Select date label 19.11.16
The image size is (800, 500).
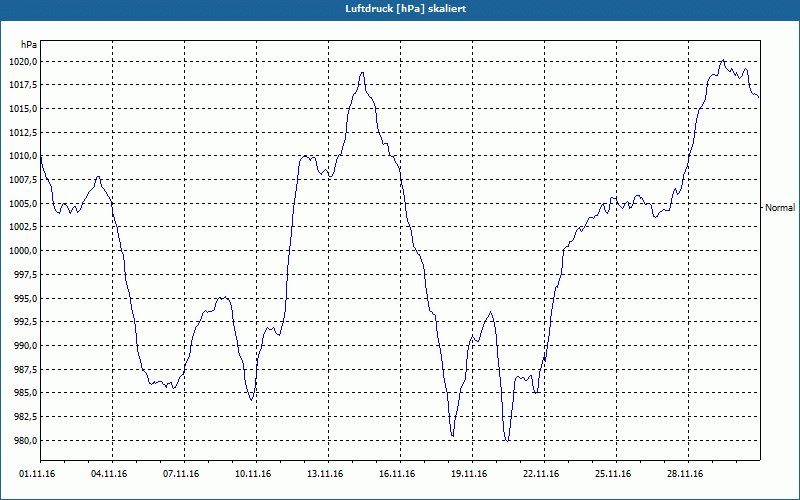[x=469, y=474]
